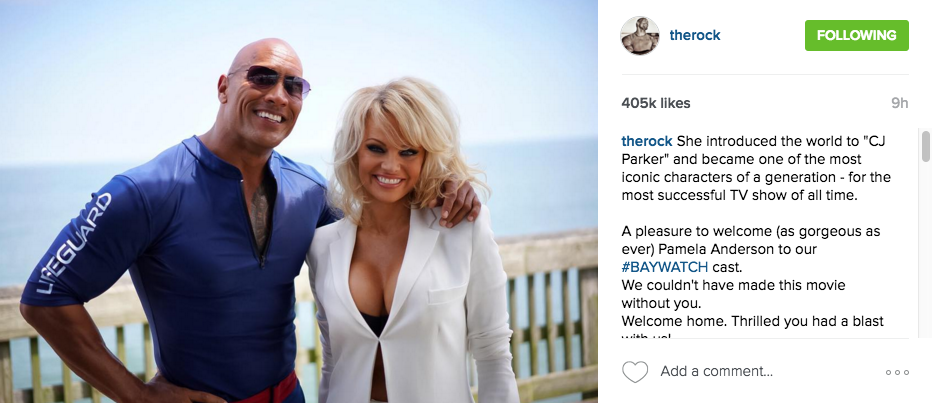Open the three-dot more options menu

coord(897,373)
